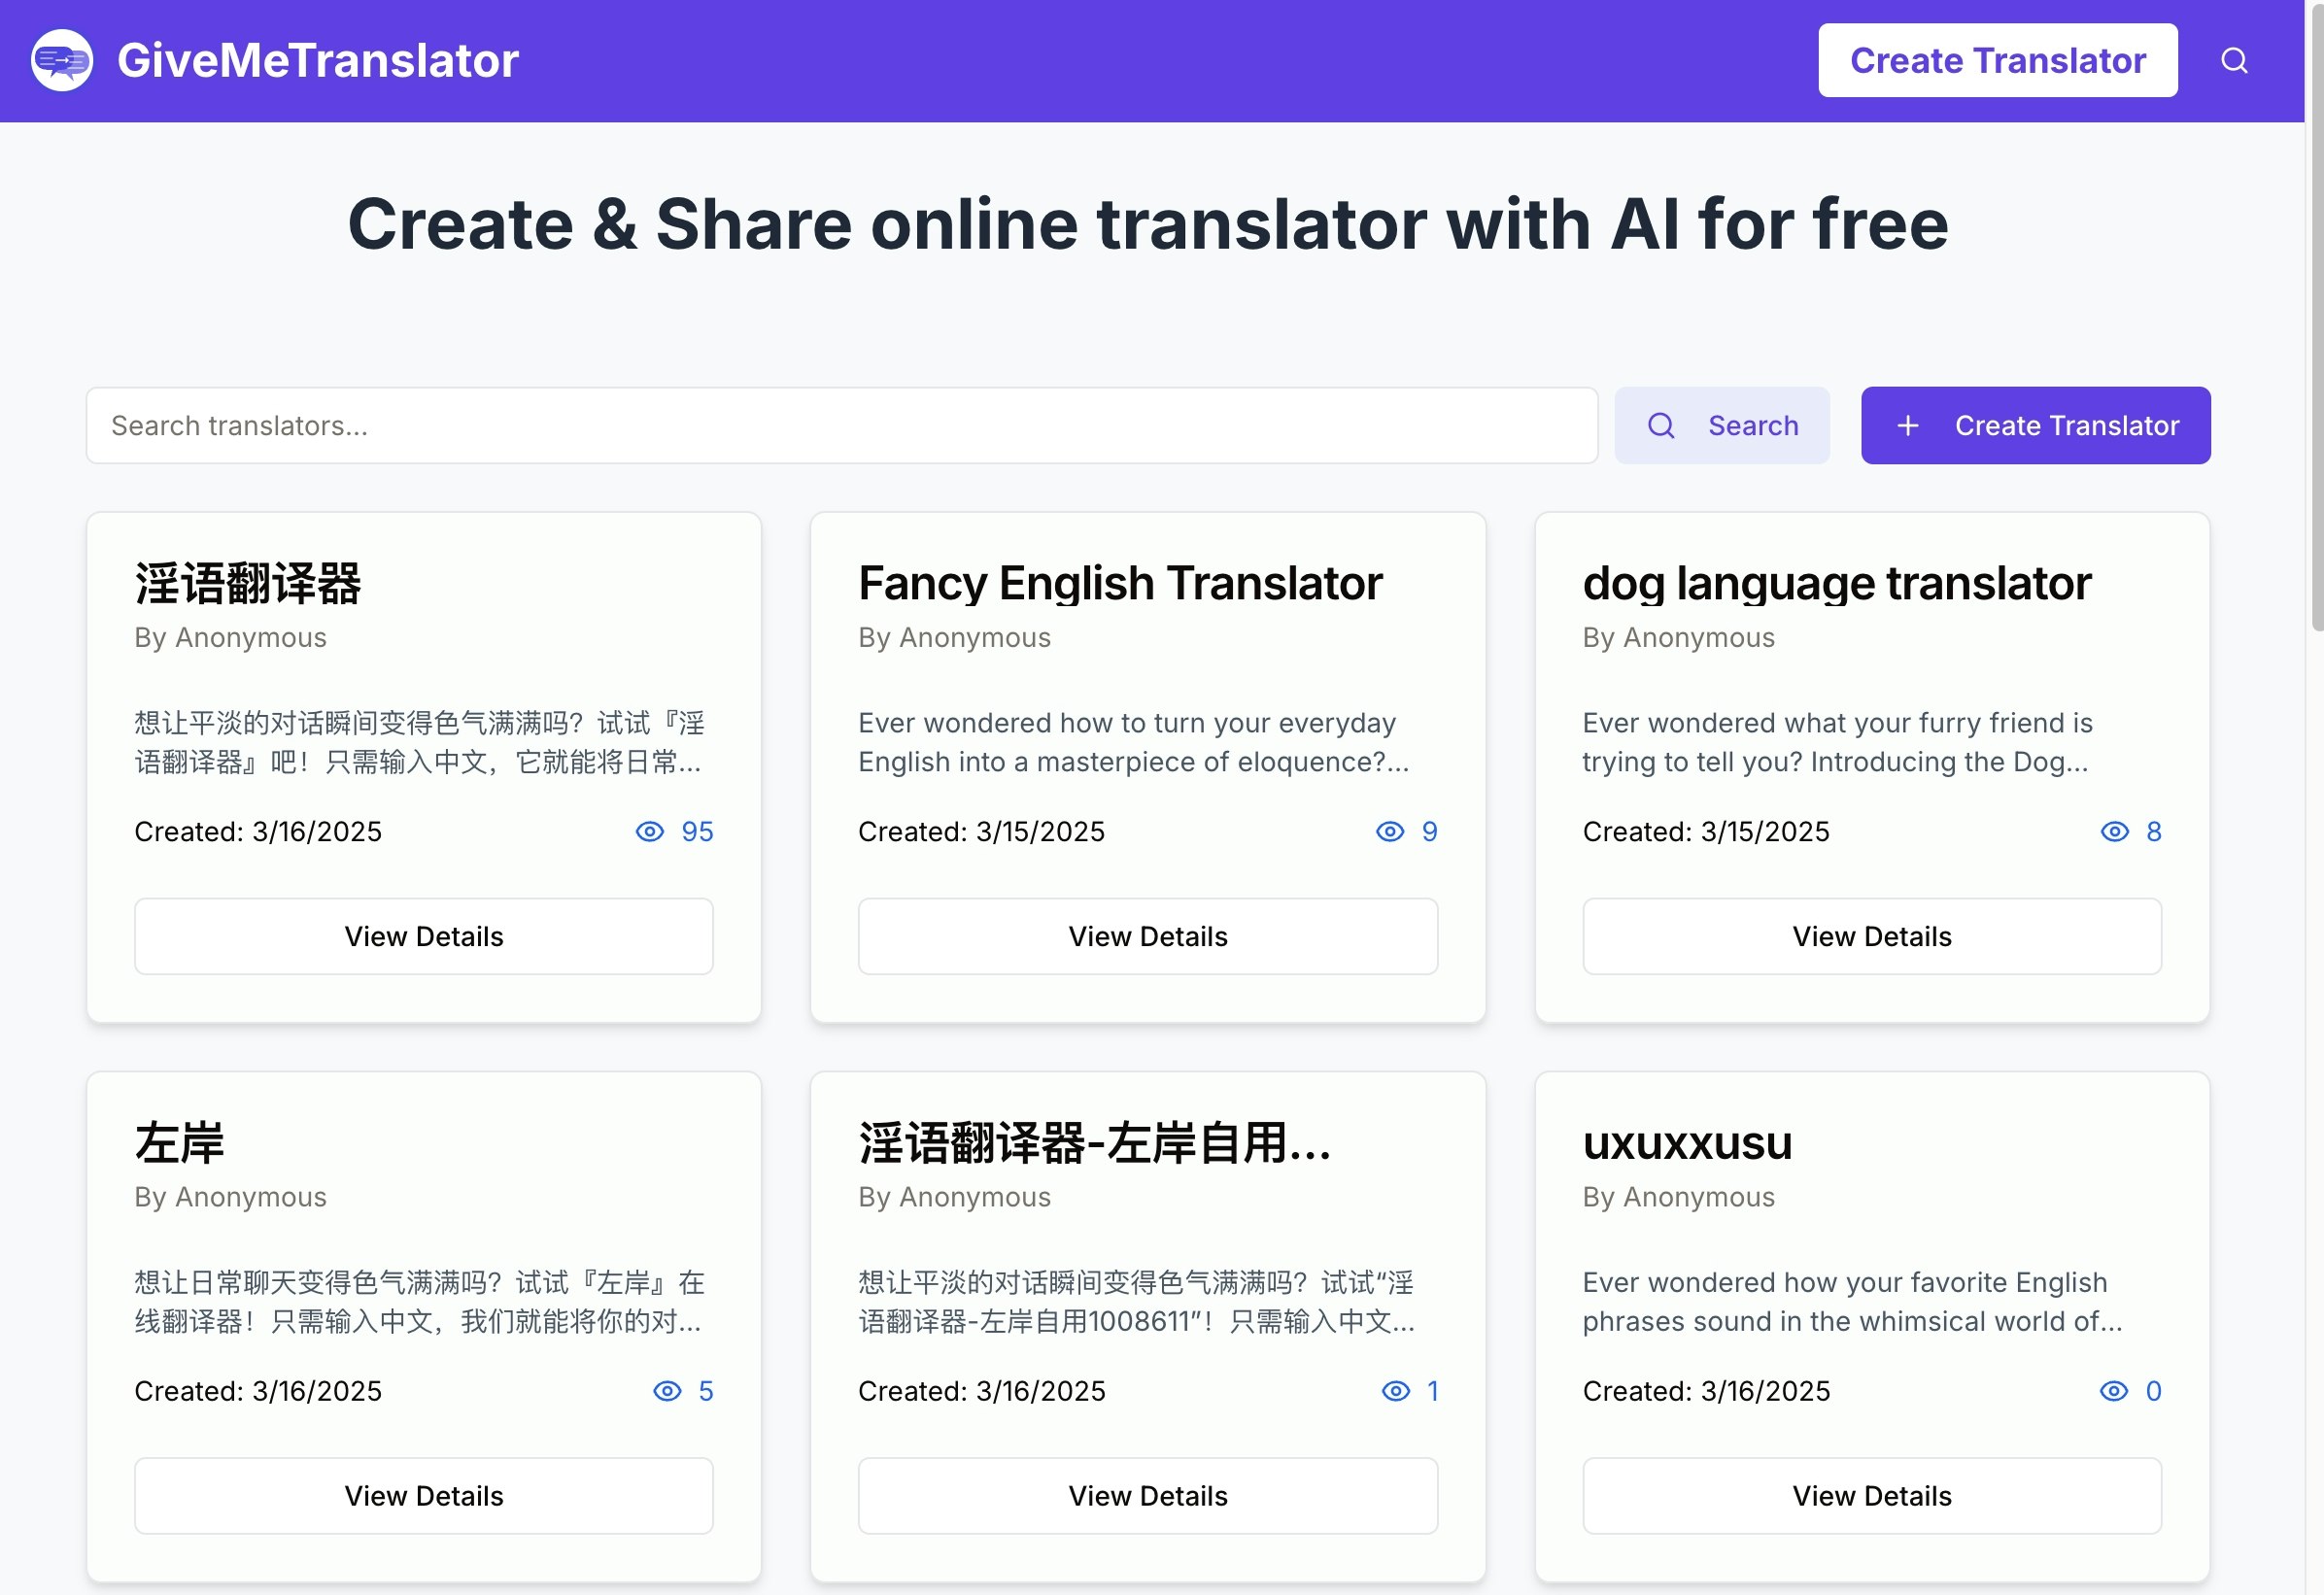
Task: Click the eye icon on the 左岸 card
Action: [667, 1391]
